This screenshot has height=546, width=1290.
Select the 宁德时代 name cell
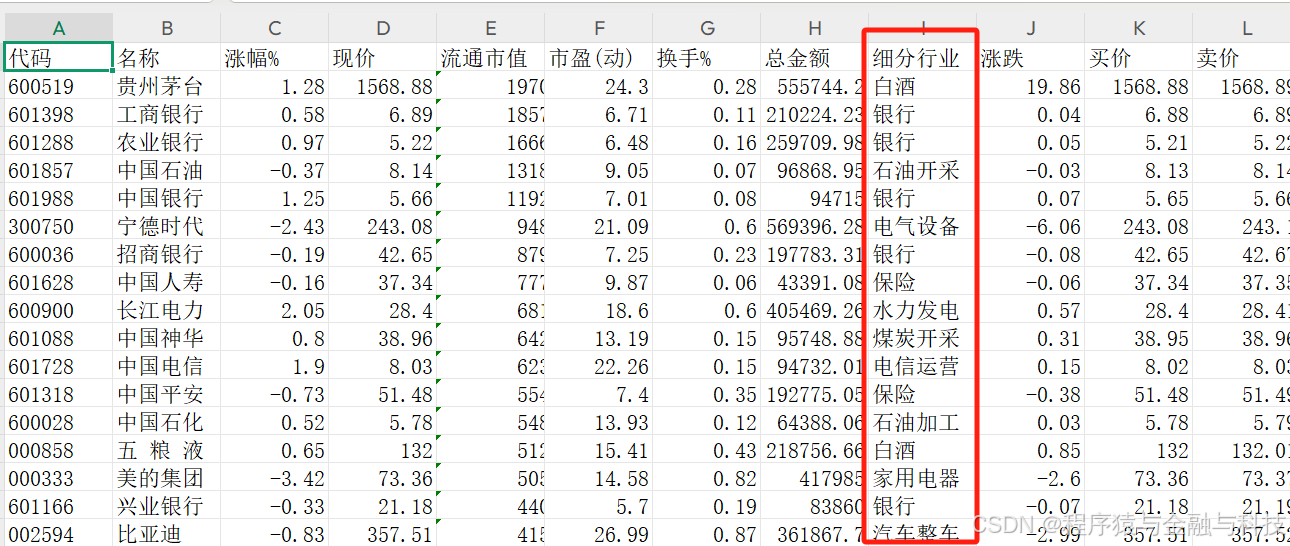167,226
